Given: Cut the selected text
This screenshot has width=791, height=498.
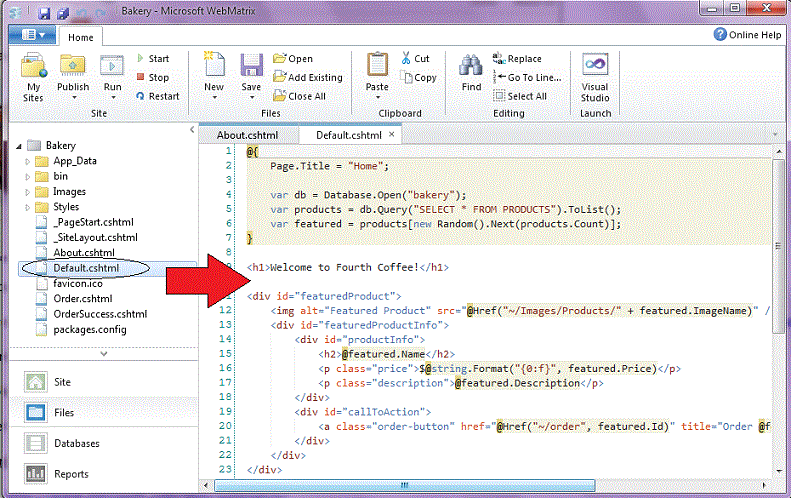Looking at the screenshot, I should pyautogui.click(x=415, y=59).
